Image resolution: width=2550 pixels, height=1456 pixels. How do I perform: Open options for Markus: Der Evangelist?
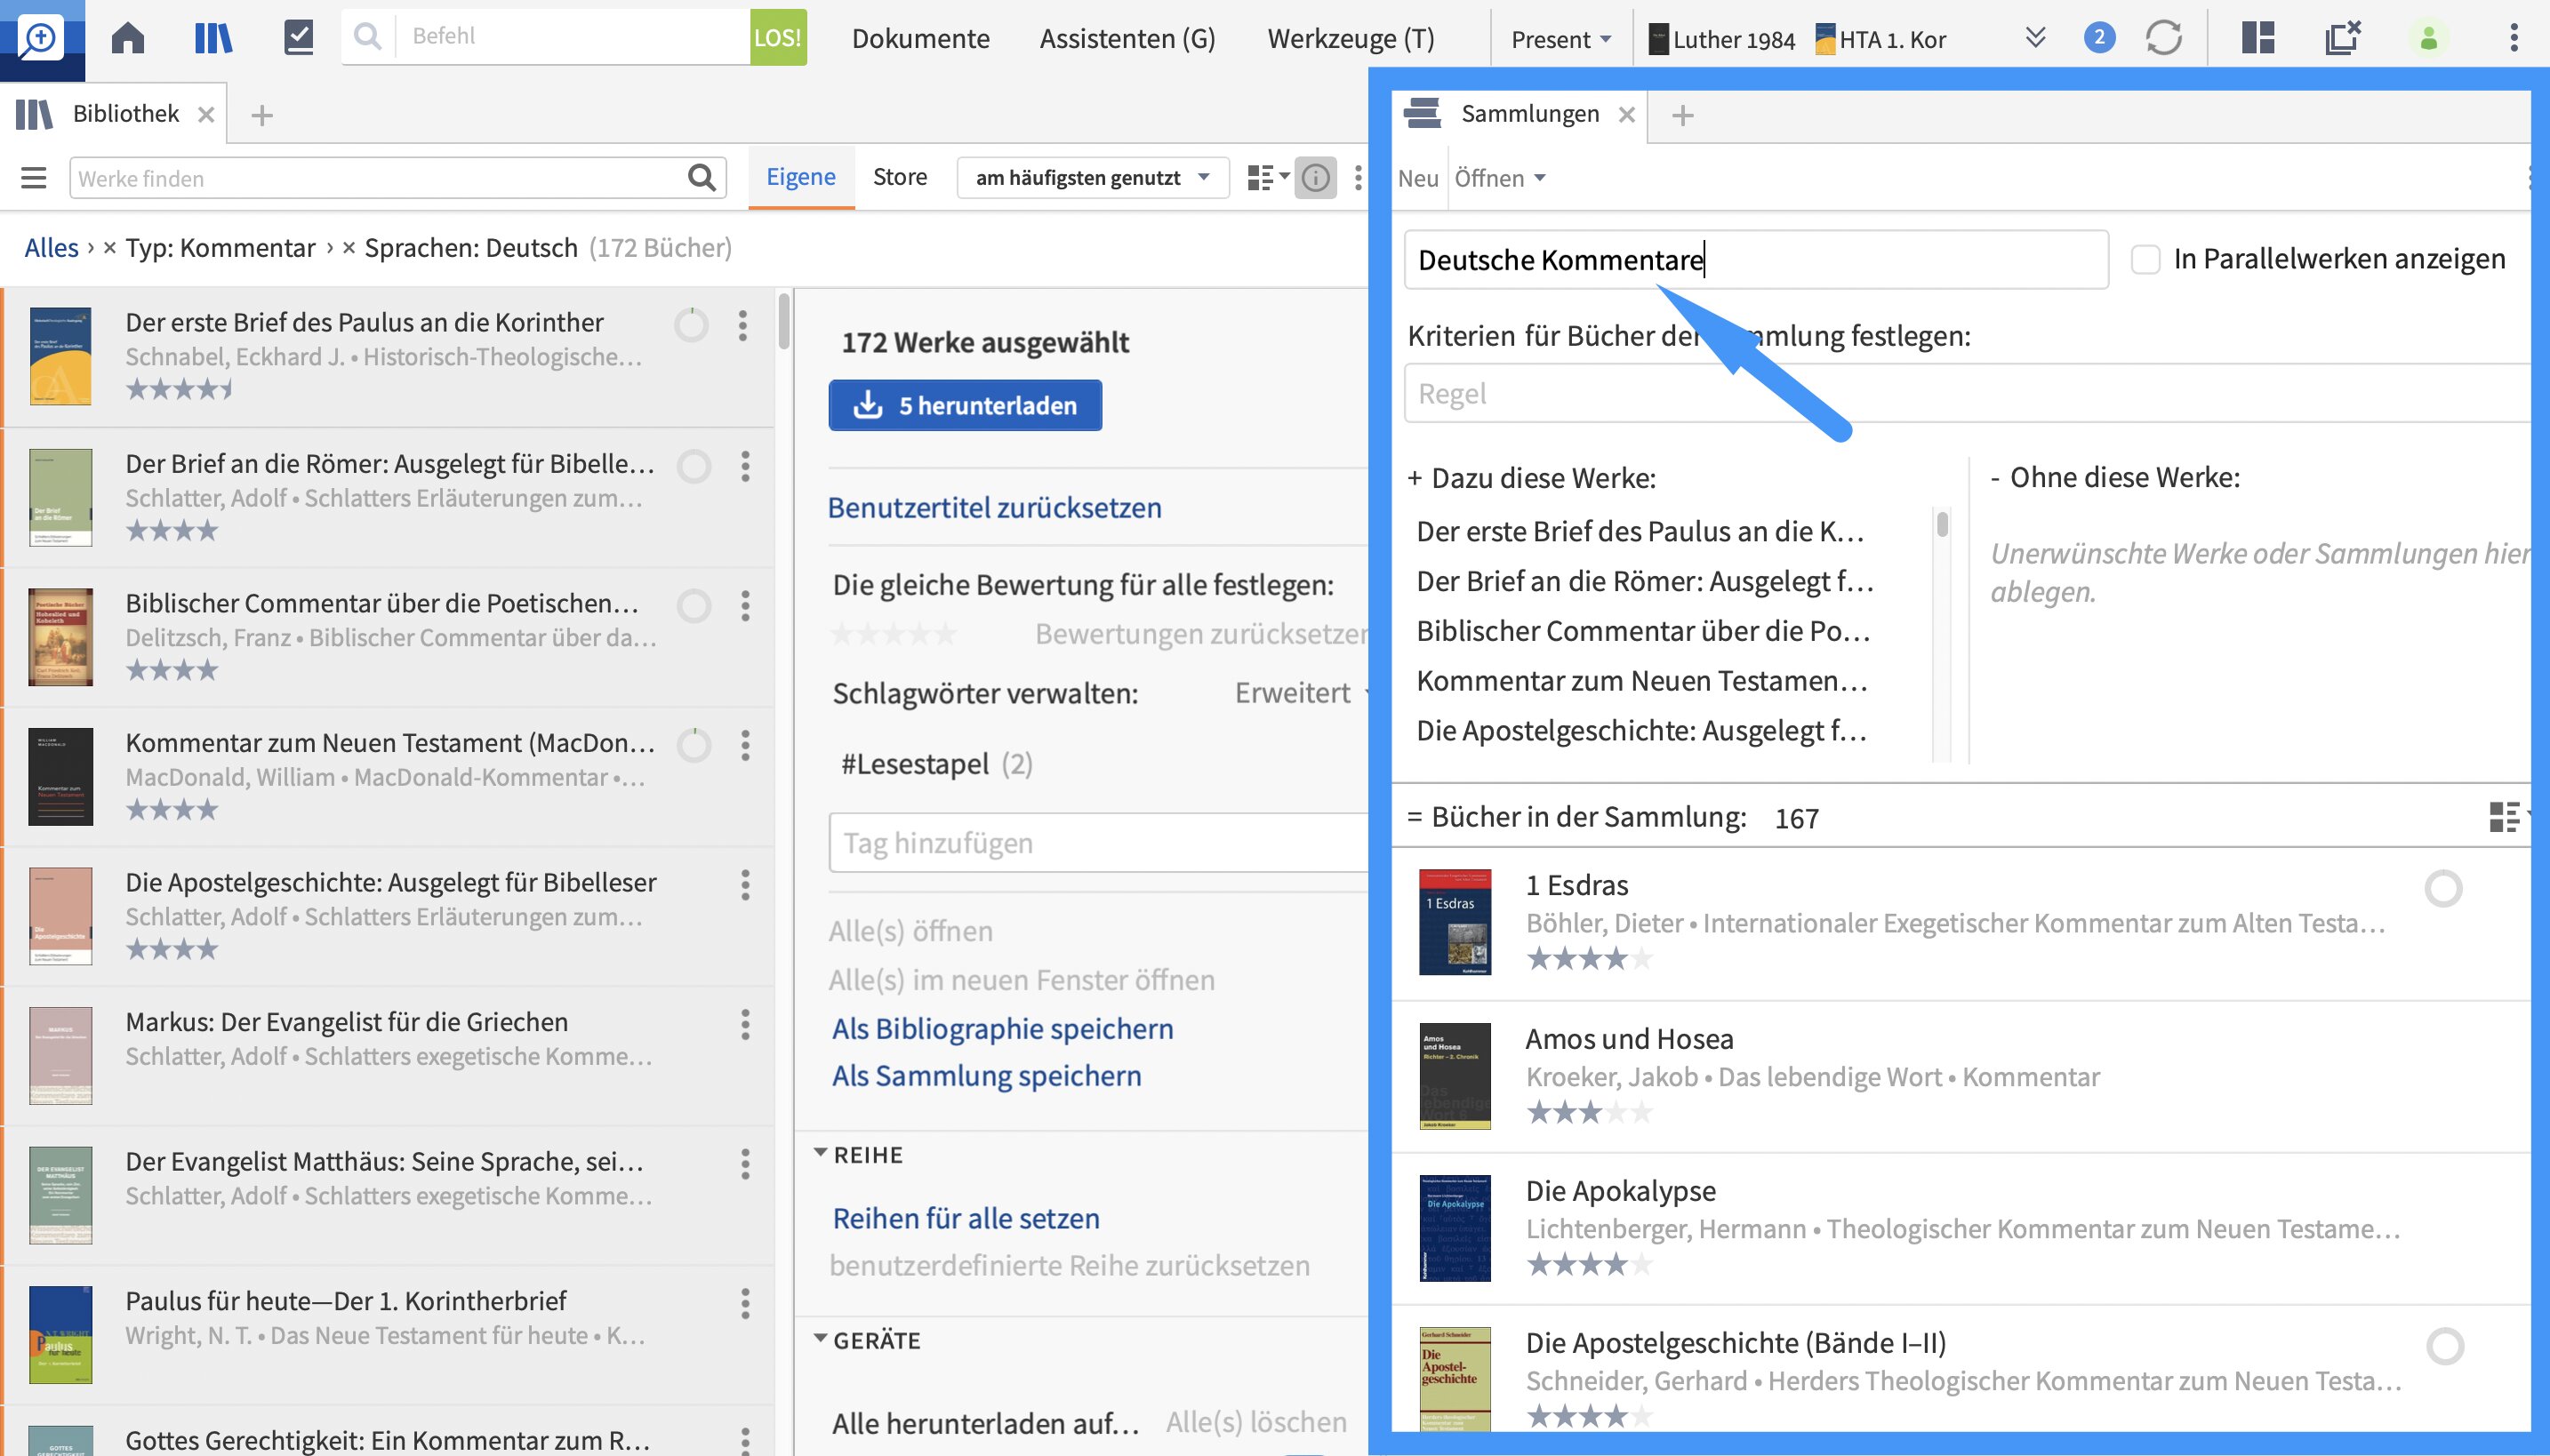click(745, 1024)
